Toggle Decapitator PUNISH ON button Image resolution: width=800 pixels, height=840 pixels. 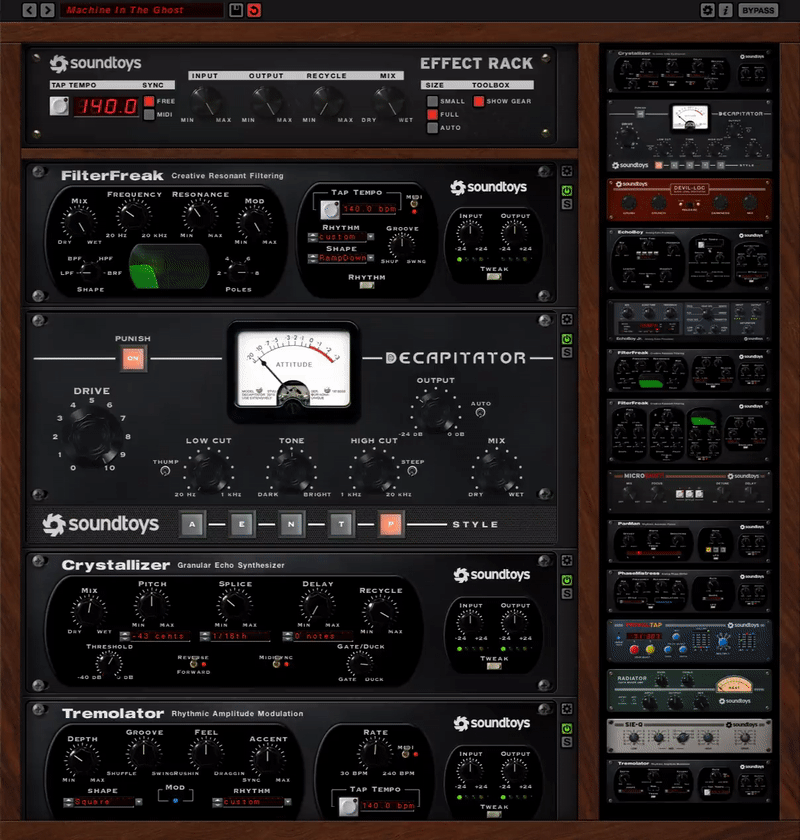[x=133, y=358]
